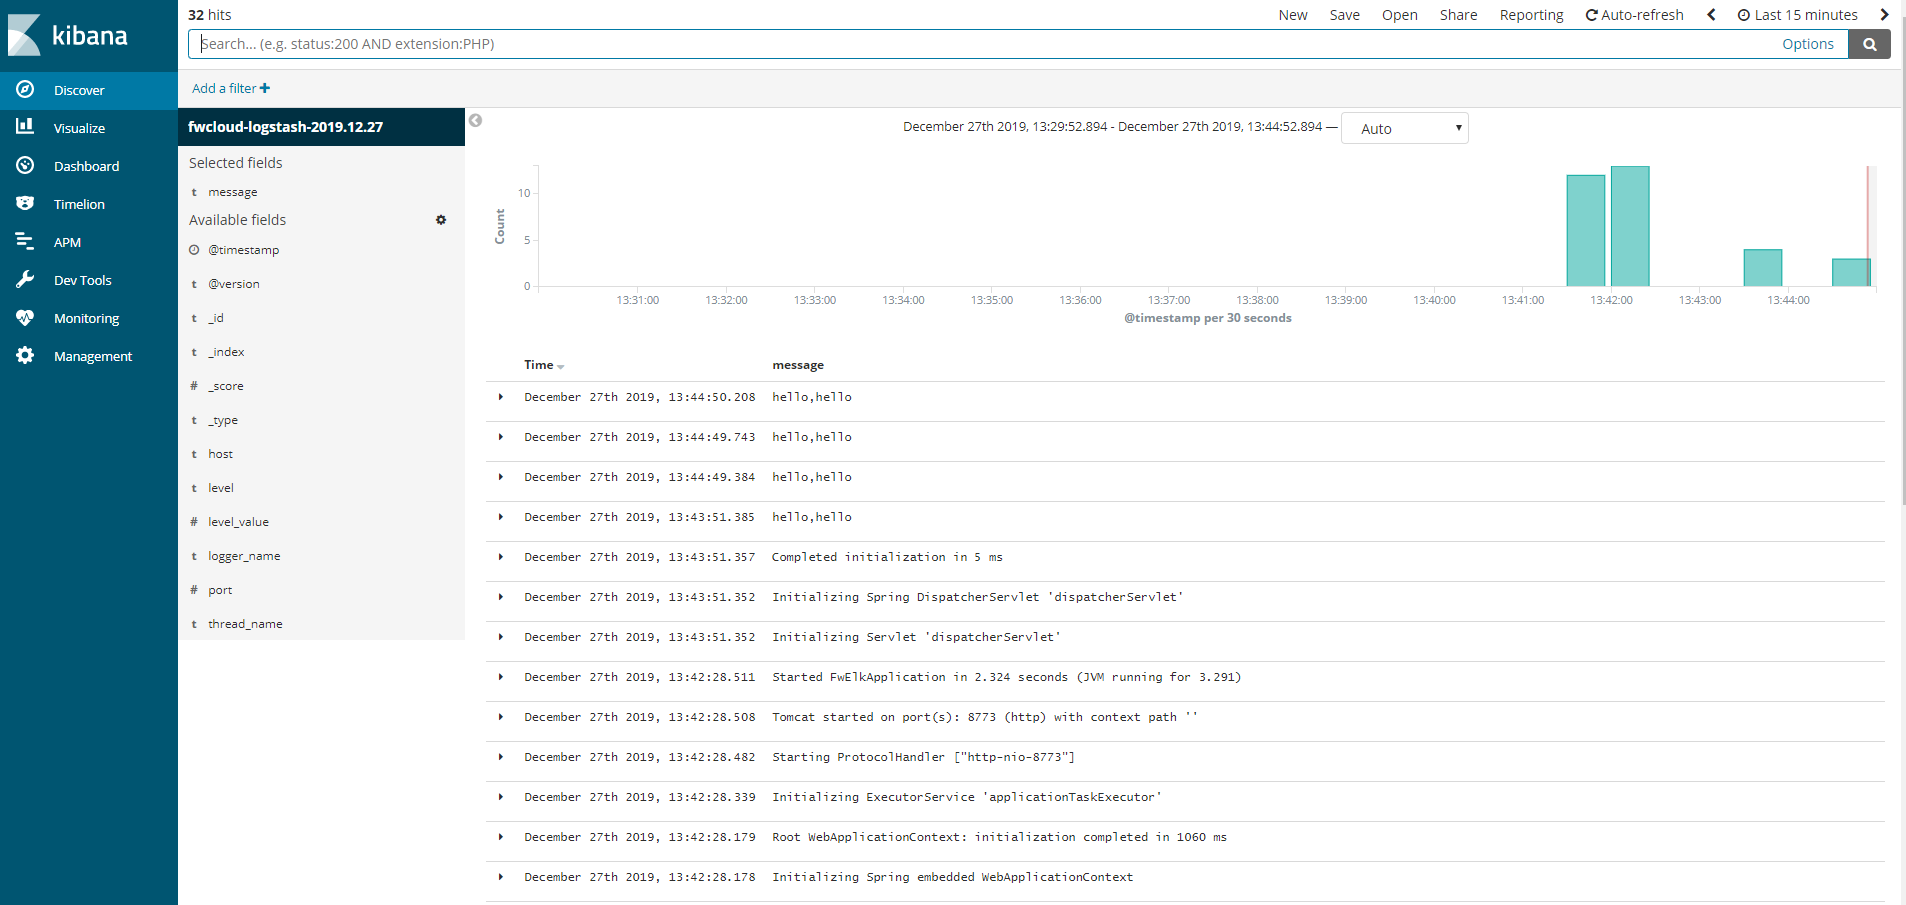Image resolution: width=1906 pixels, height=905 pixels.
Task: Collapse the fields sidebar arrow
Action: point(476,121)
